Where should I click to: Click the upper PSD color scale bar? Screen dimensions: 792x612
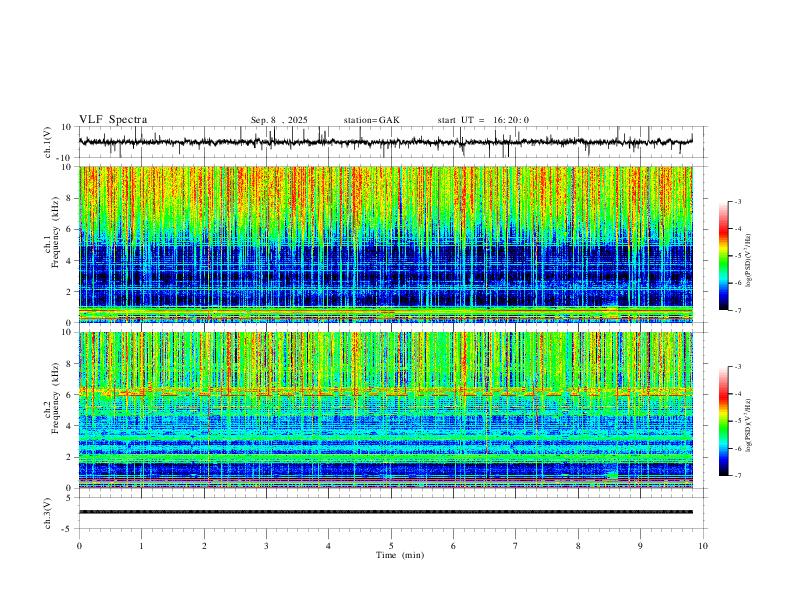pos(724,256)
